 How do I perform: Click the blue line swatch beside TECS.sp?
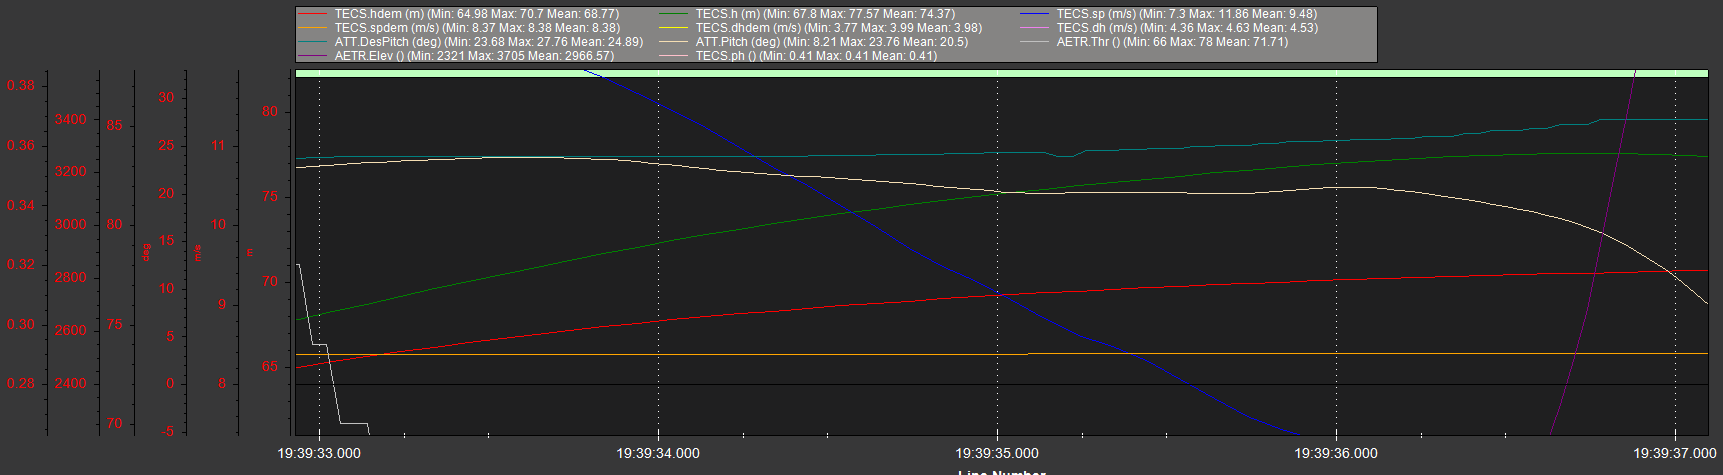[1036, 15]
